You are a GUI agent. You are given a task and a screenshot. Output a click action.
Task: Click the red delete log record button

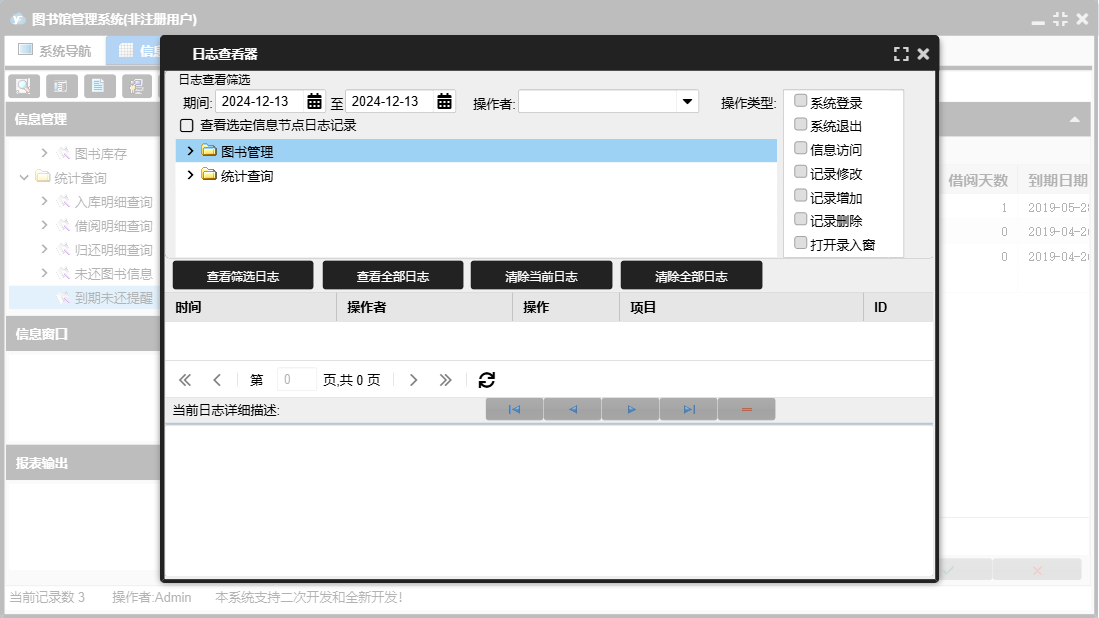click(x=746, y=409)
